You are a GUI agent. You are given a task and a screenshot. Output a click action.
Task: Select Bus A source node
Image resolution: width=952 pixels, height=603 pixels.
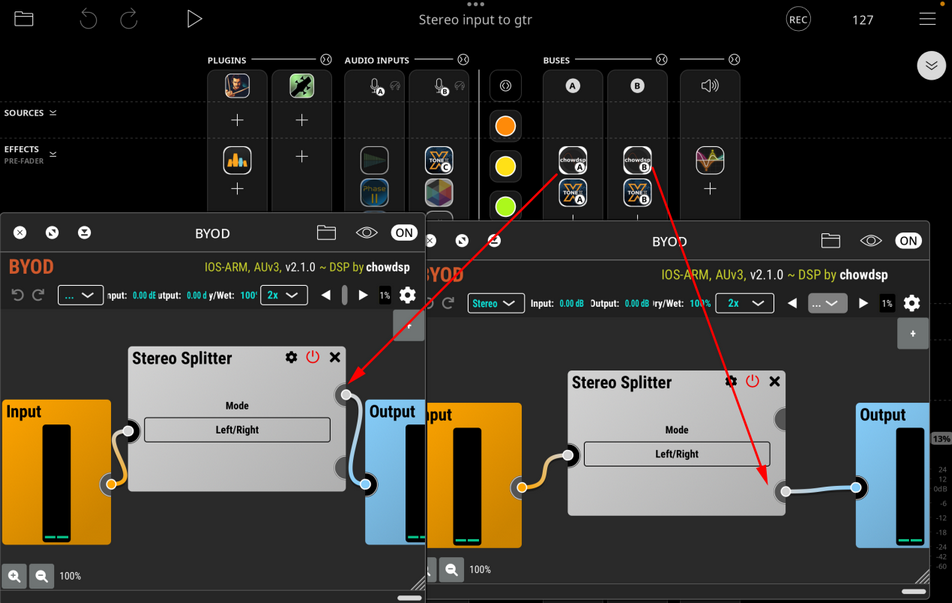pos(573,86)
